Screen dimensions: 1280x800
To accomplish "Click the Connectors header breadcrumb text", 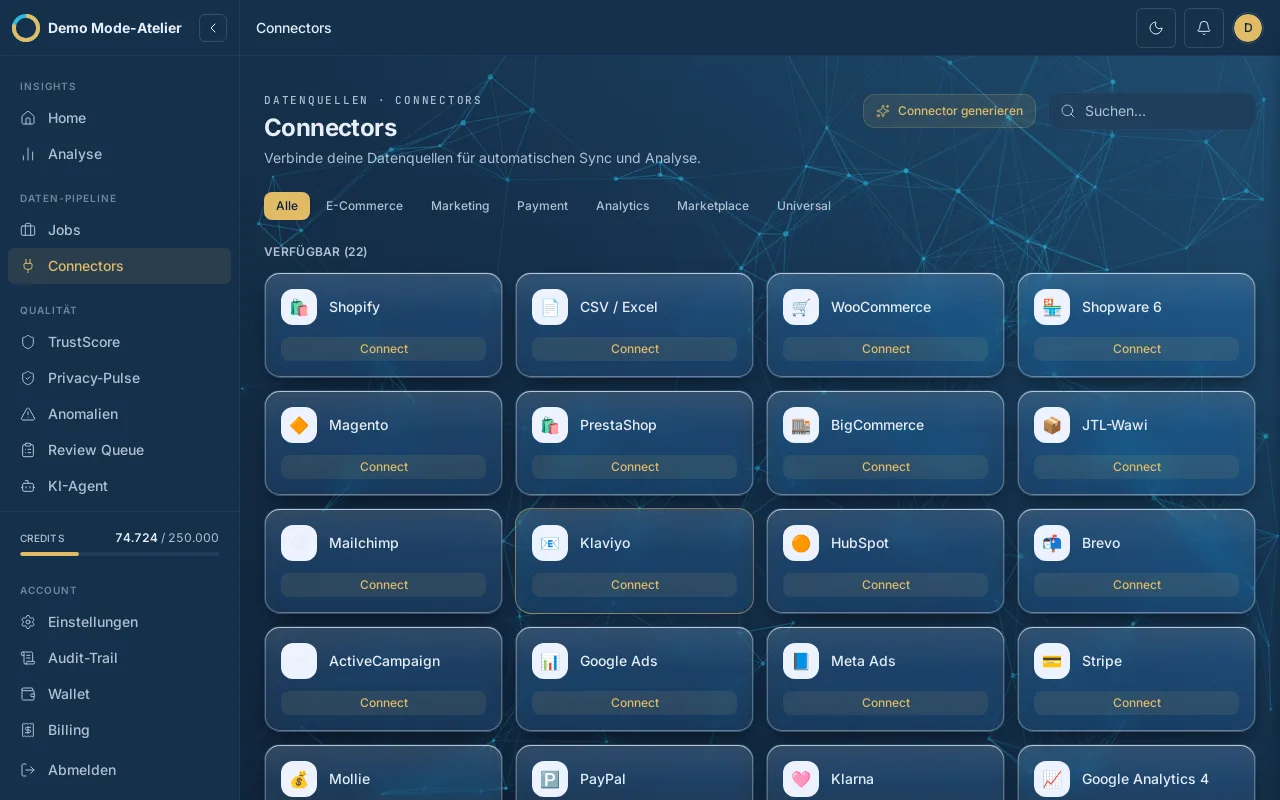I will (x=293, y=28).
